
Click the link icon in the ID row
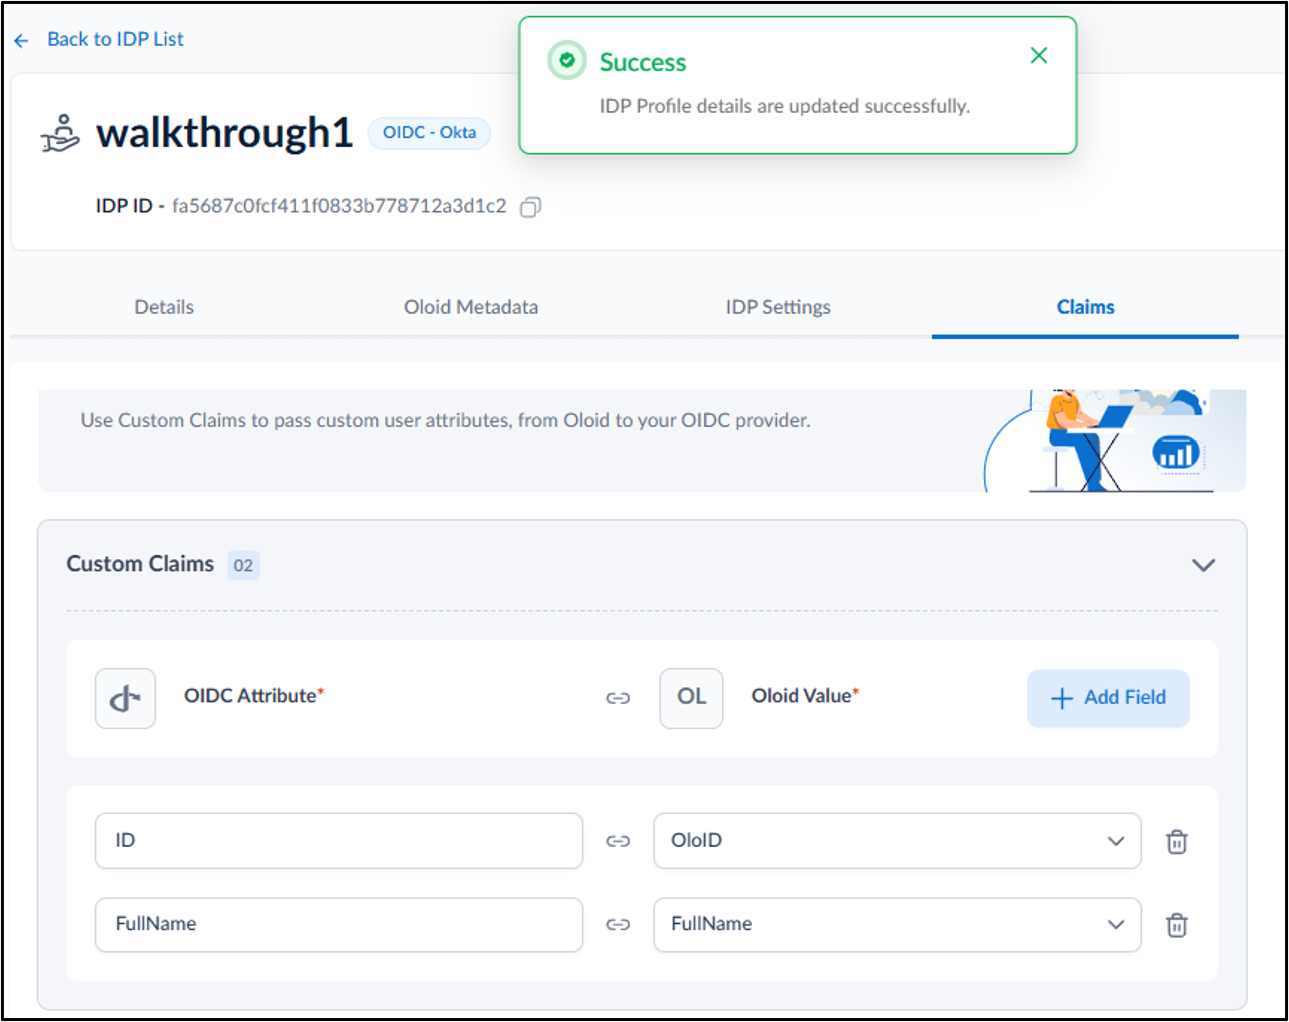618,841
